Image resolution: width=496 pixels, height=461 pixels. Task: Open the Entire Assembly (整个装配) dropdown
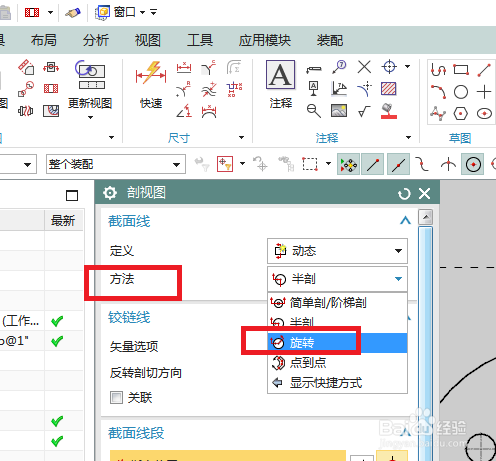(116, 164)
